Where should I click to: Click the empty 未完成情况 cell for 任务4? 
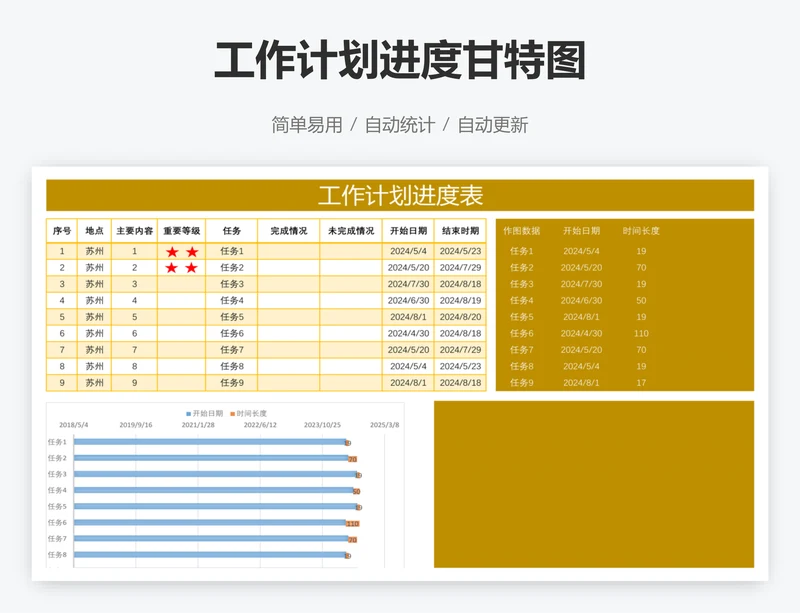coord(351,301)
